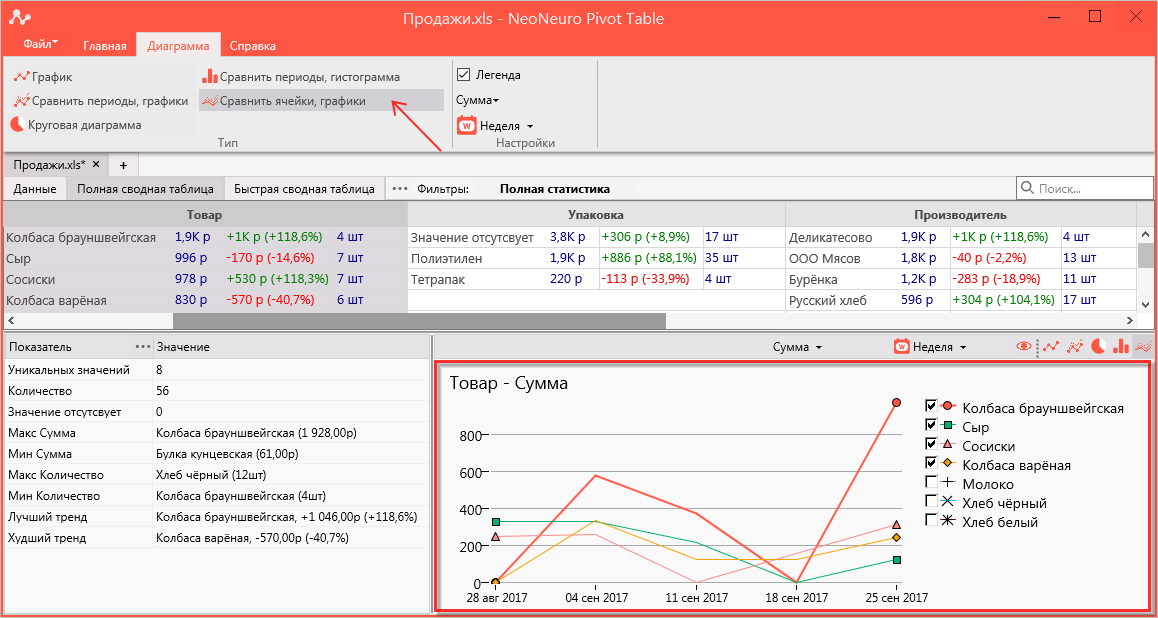The image size is (1158, 618).
Task: Uncheck Колбаса брауншвейгская in chart legend
Action: tap(931, 405)
